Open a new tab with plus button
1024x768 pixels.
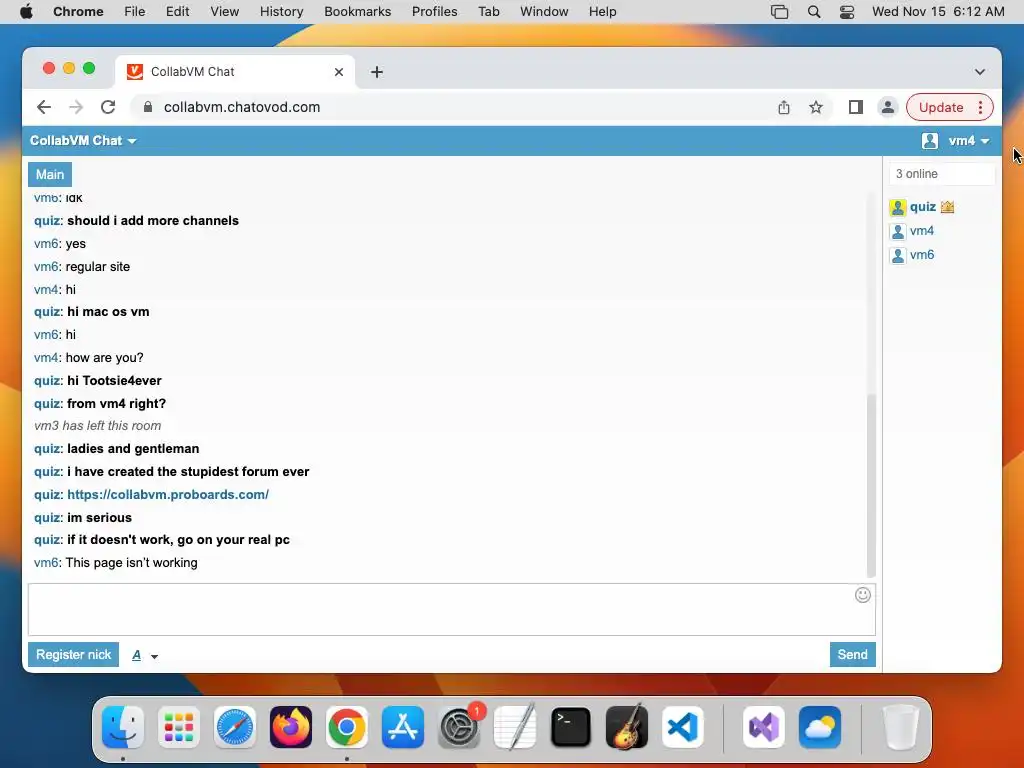coord(377,72)
